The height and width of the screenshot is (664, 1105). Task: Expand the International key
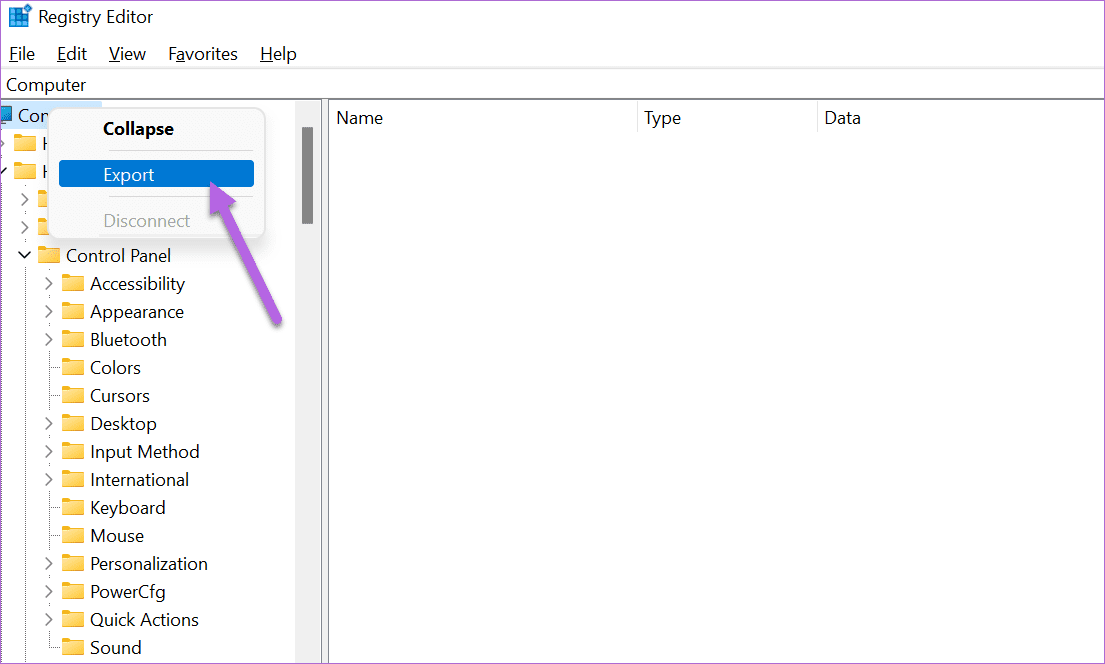pyautogui.click(x=49, y=480)
